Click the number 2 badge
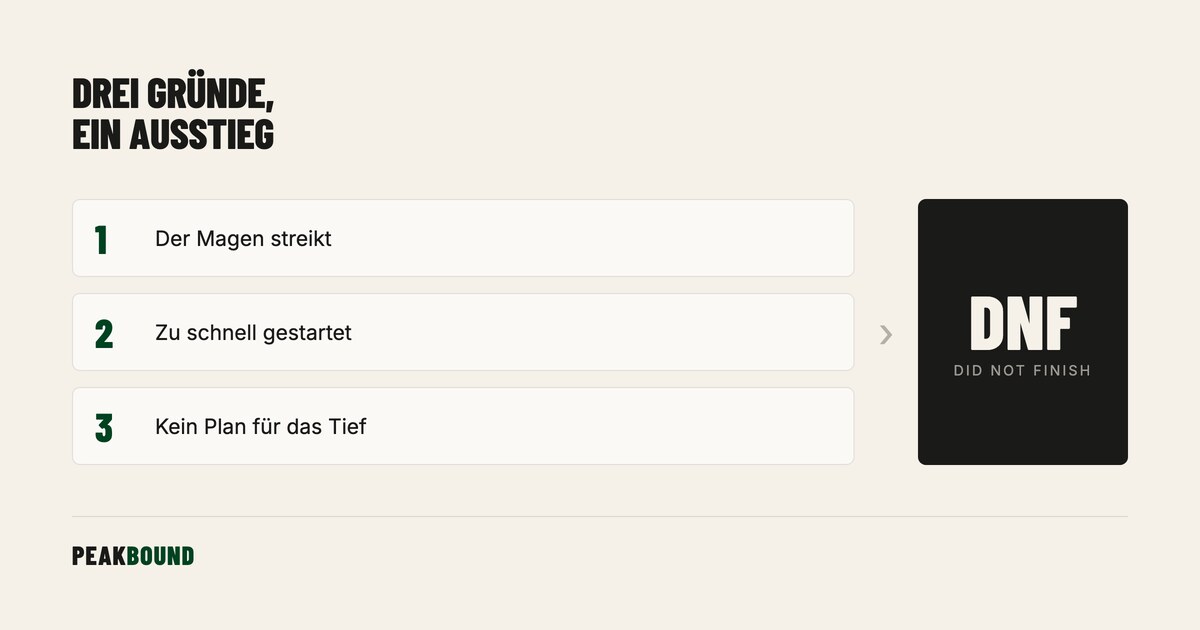 tap(104, 333)
